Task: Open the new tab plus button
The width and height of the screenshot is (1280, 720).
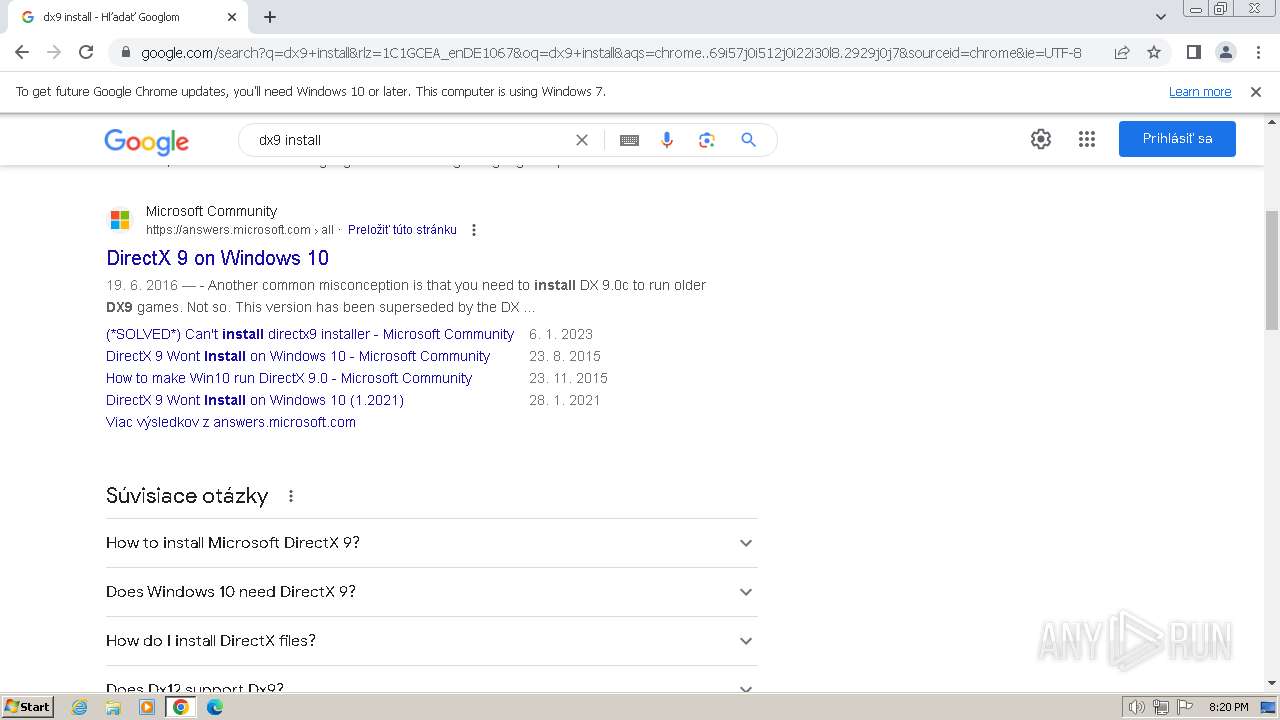Action: pyautogui.click(x=270, y=17)
